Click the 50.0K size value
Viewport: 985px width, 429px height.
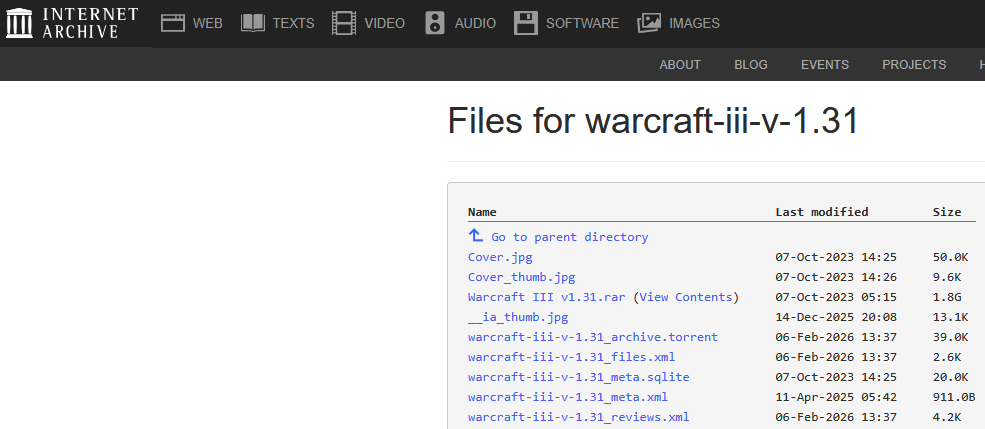950,257
